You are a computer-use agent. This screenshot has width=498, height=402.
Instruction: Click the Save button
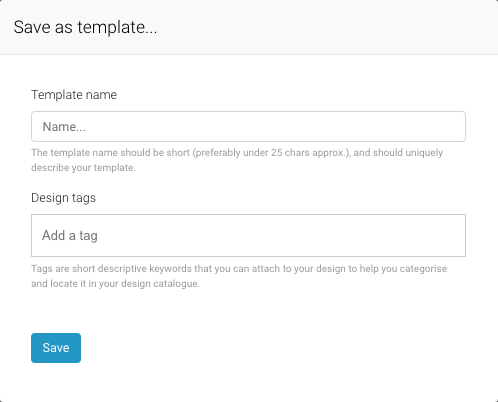pos(56,348)
